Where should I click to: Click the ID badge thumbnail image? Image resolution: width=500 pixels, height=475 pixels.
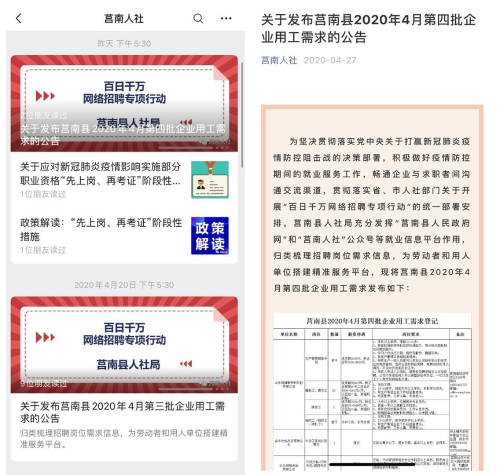pyautogui.click(x=210, y=180)
